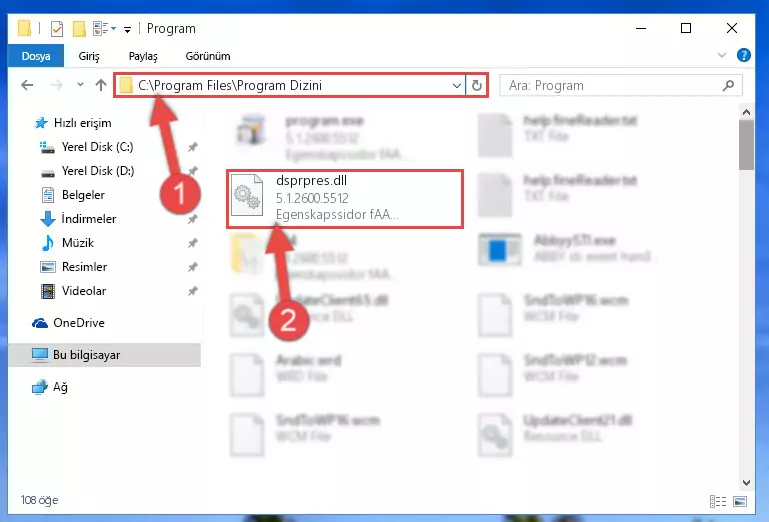Switch to the Paylaş ribbon tab

coord(143,56)
